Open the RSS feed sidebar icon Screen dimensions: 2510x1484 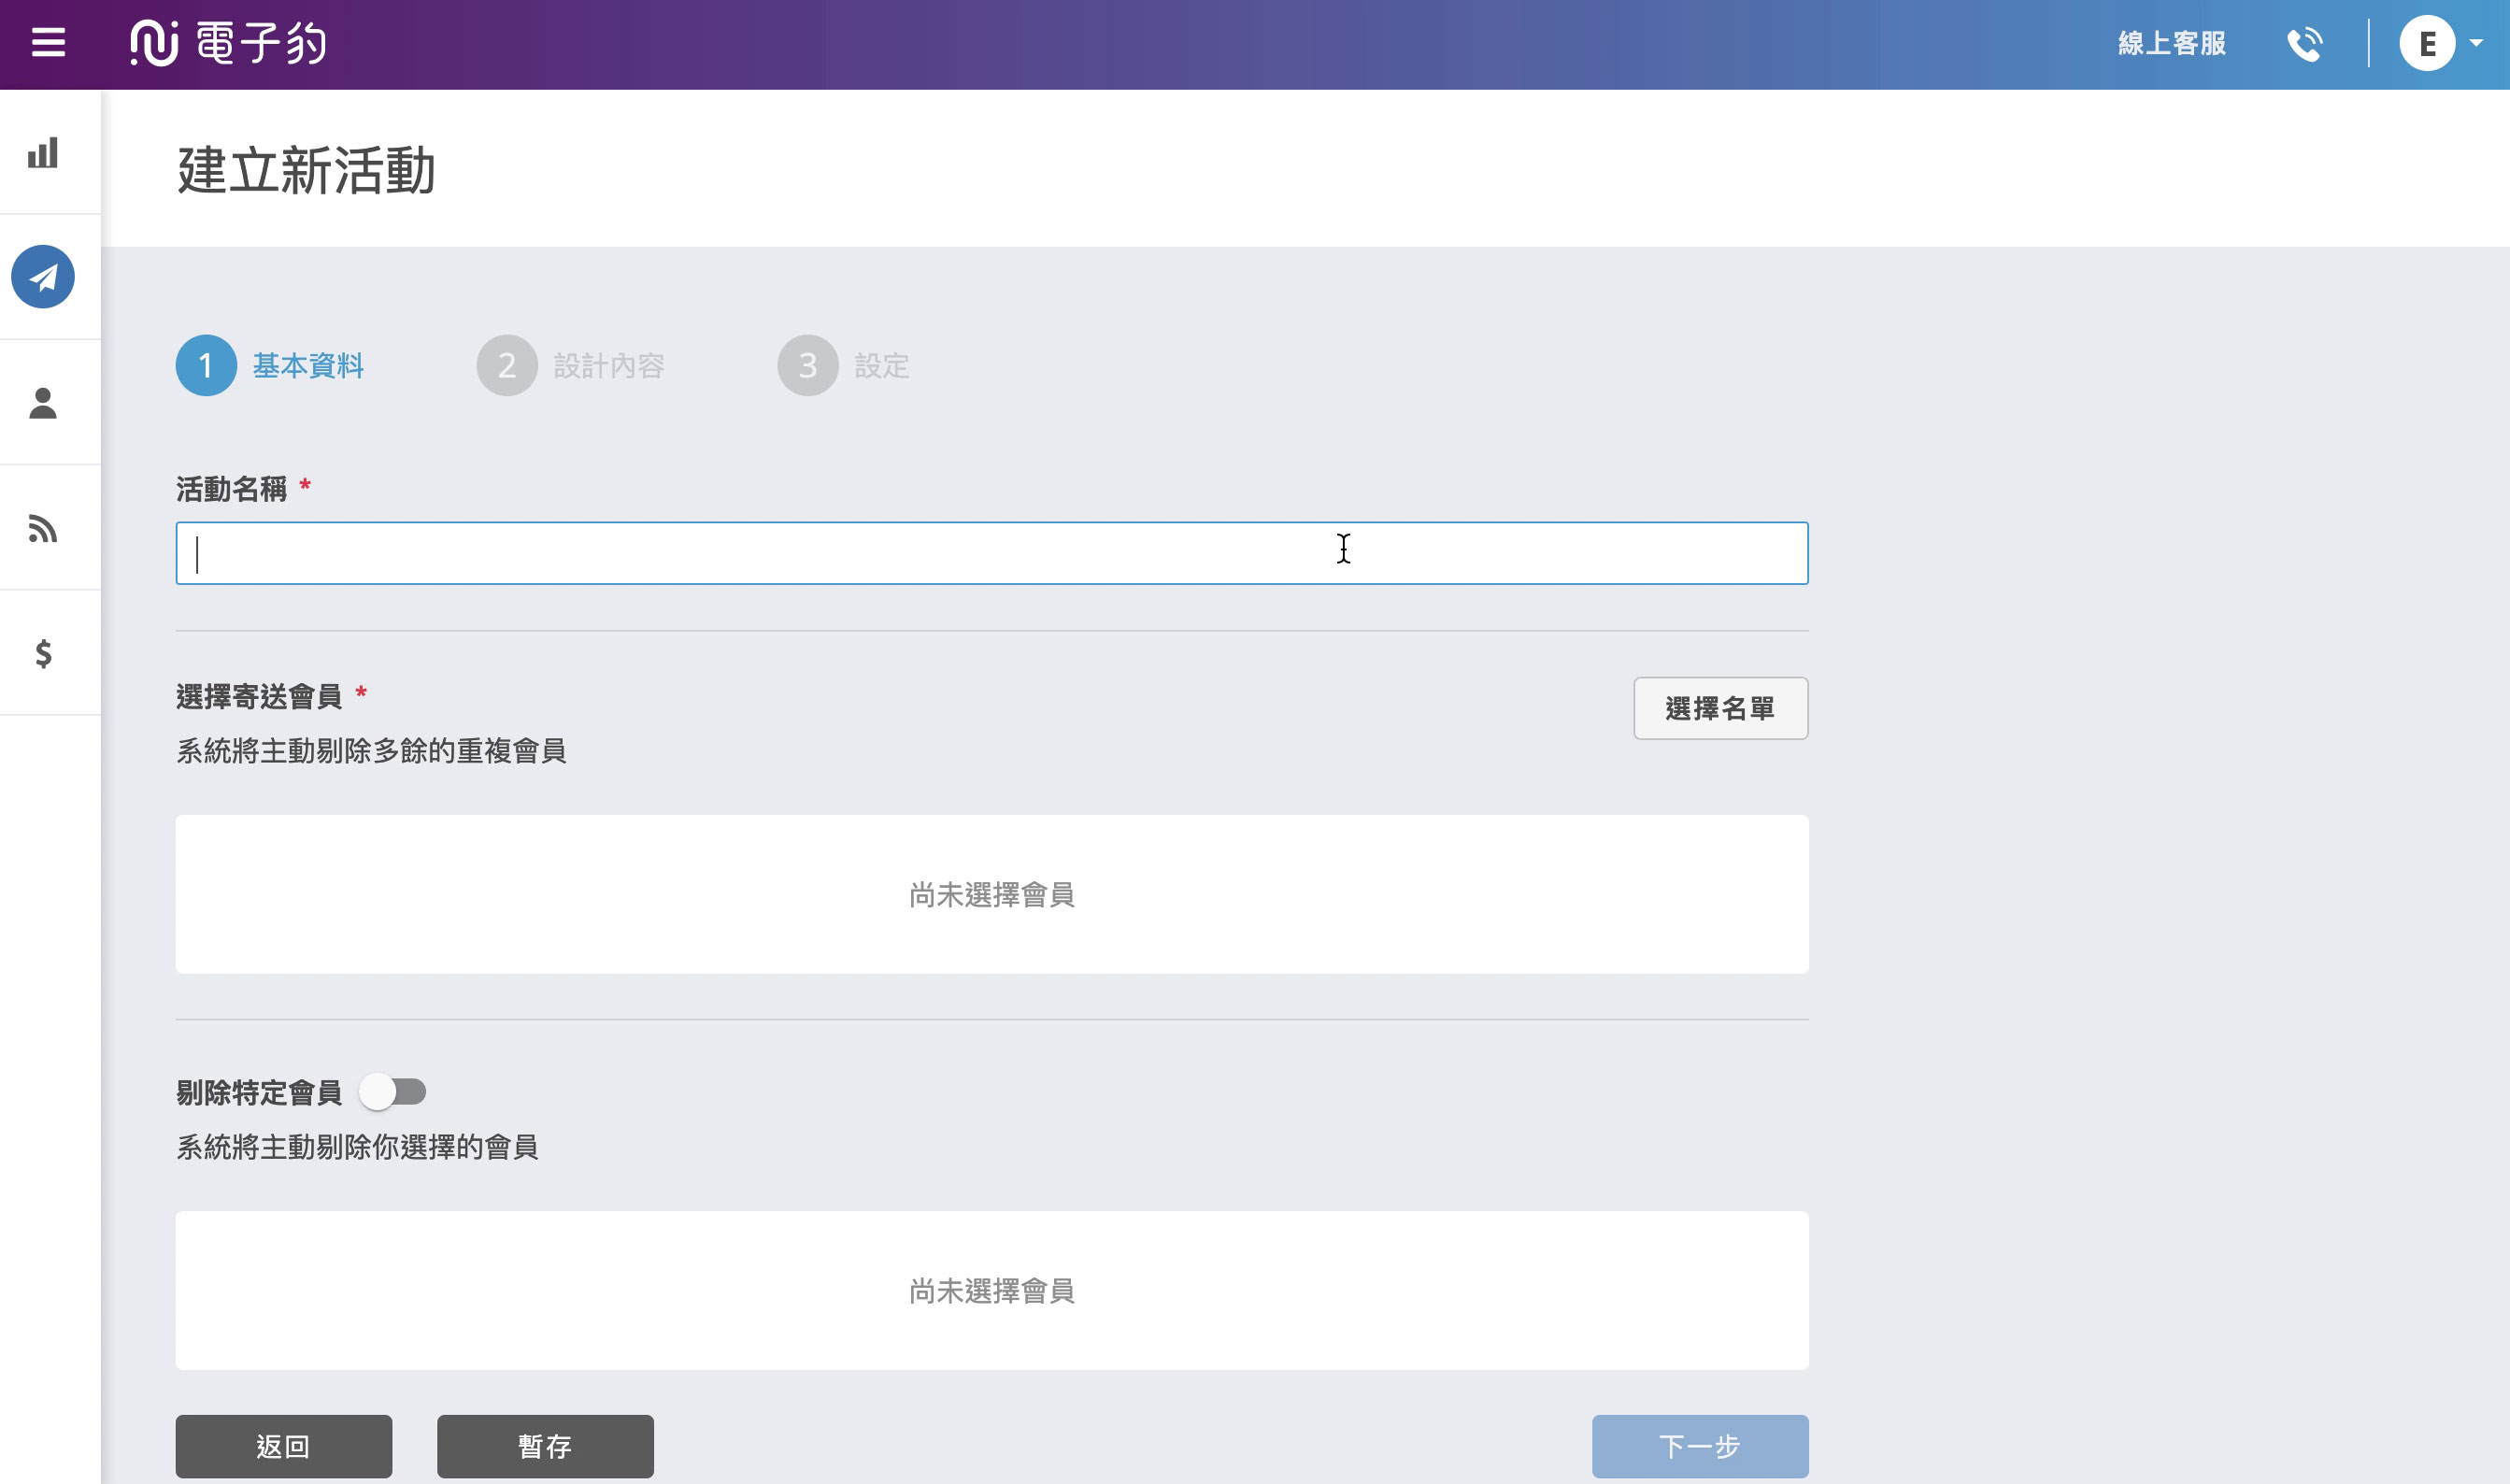click(x=43, y=528)
